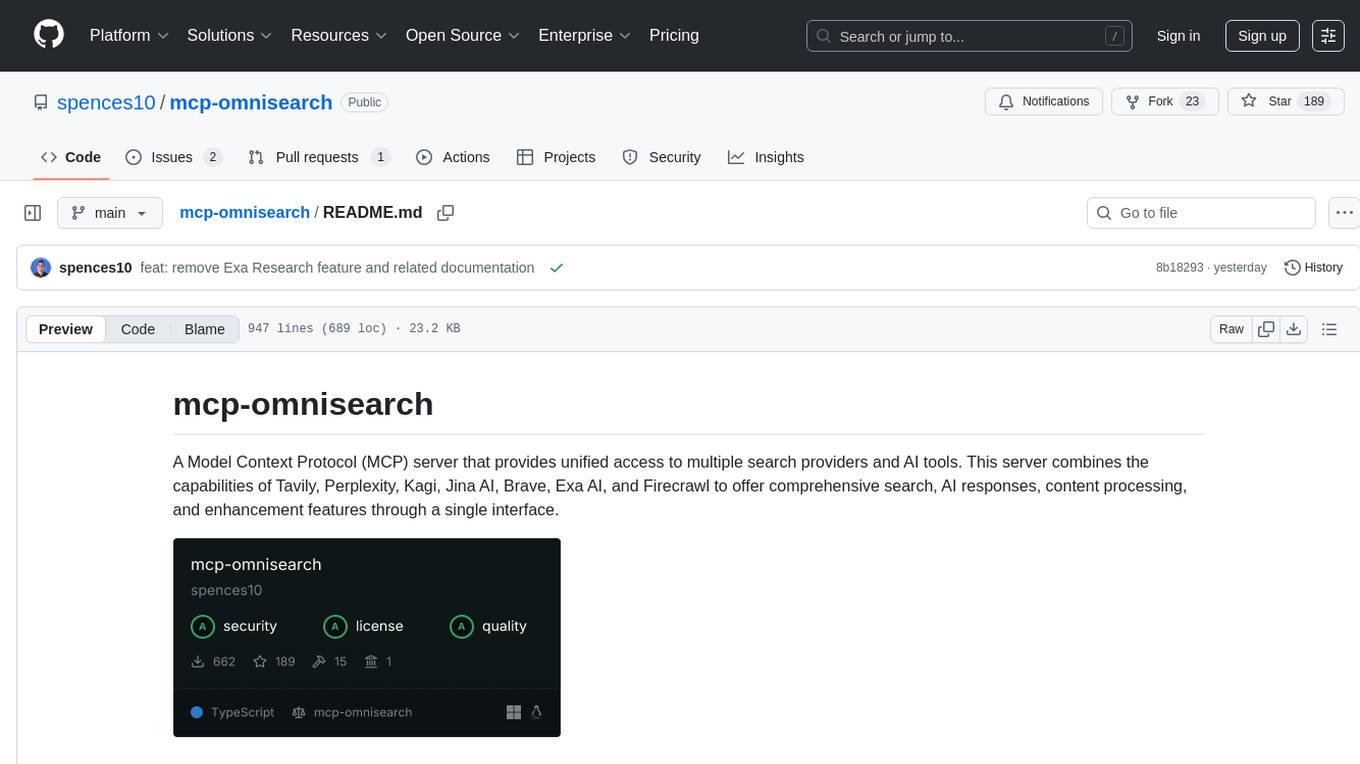
Task: Switch to the Code tab
Action: tap(71, 157)
